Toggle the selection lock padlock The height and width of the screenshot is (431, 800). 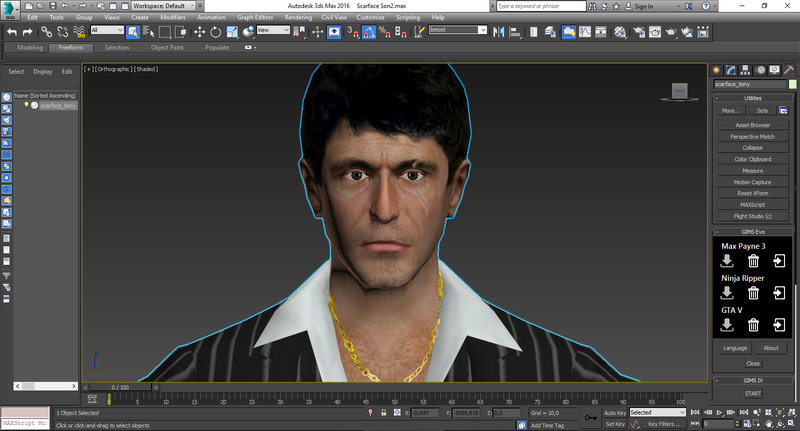tap(384, 413)
